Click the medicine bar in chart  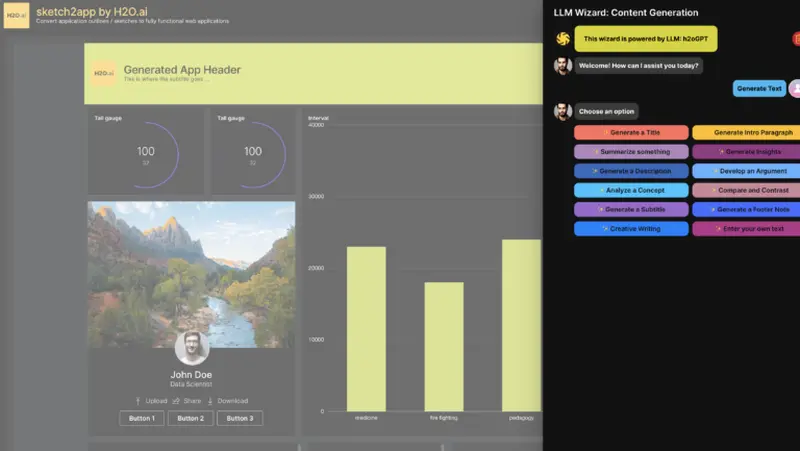366,329
